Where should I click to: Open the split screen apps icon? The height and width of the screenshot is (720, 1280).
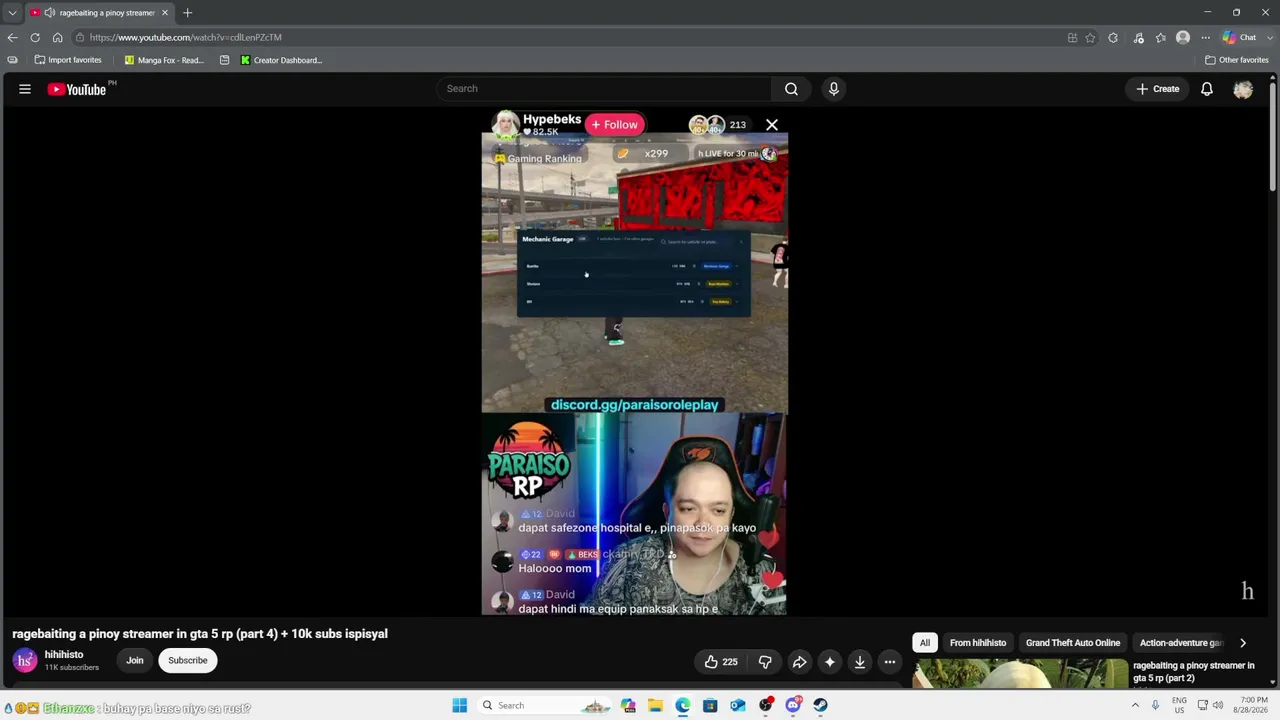pos(1072,38)
